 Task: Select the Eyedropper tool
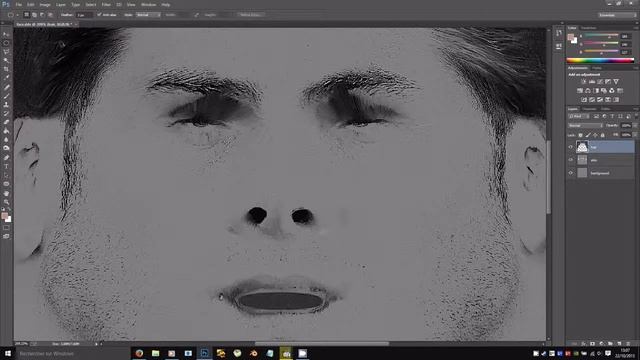click(x=6, y=78)
